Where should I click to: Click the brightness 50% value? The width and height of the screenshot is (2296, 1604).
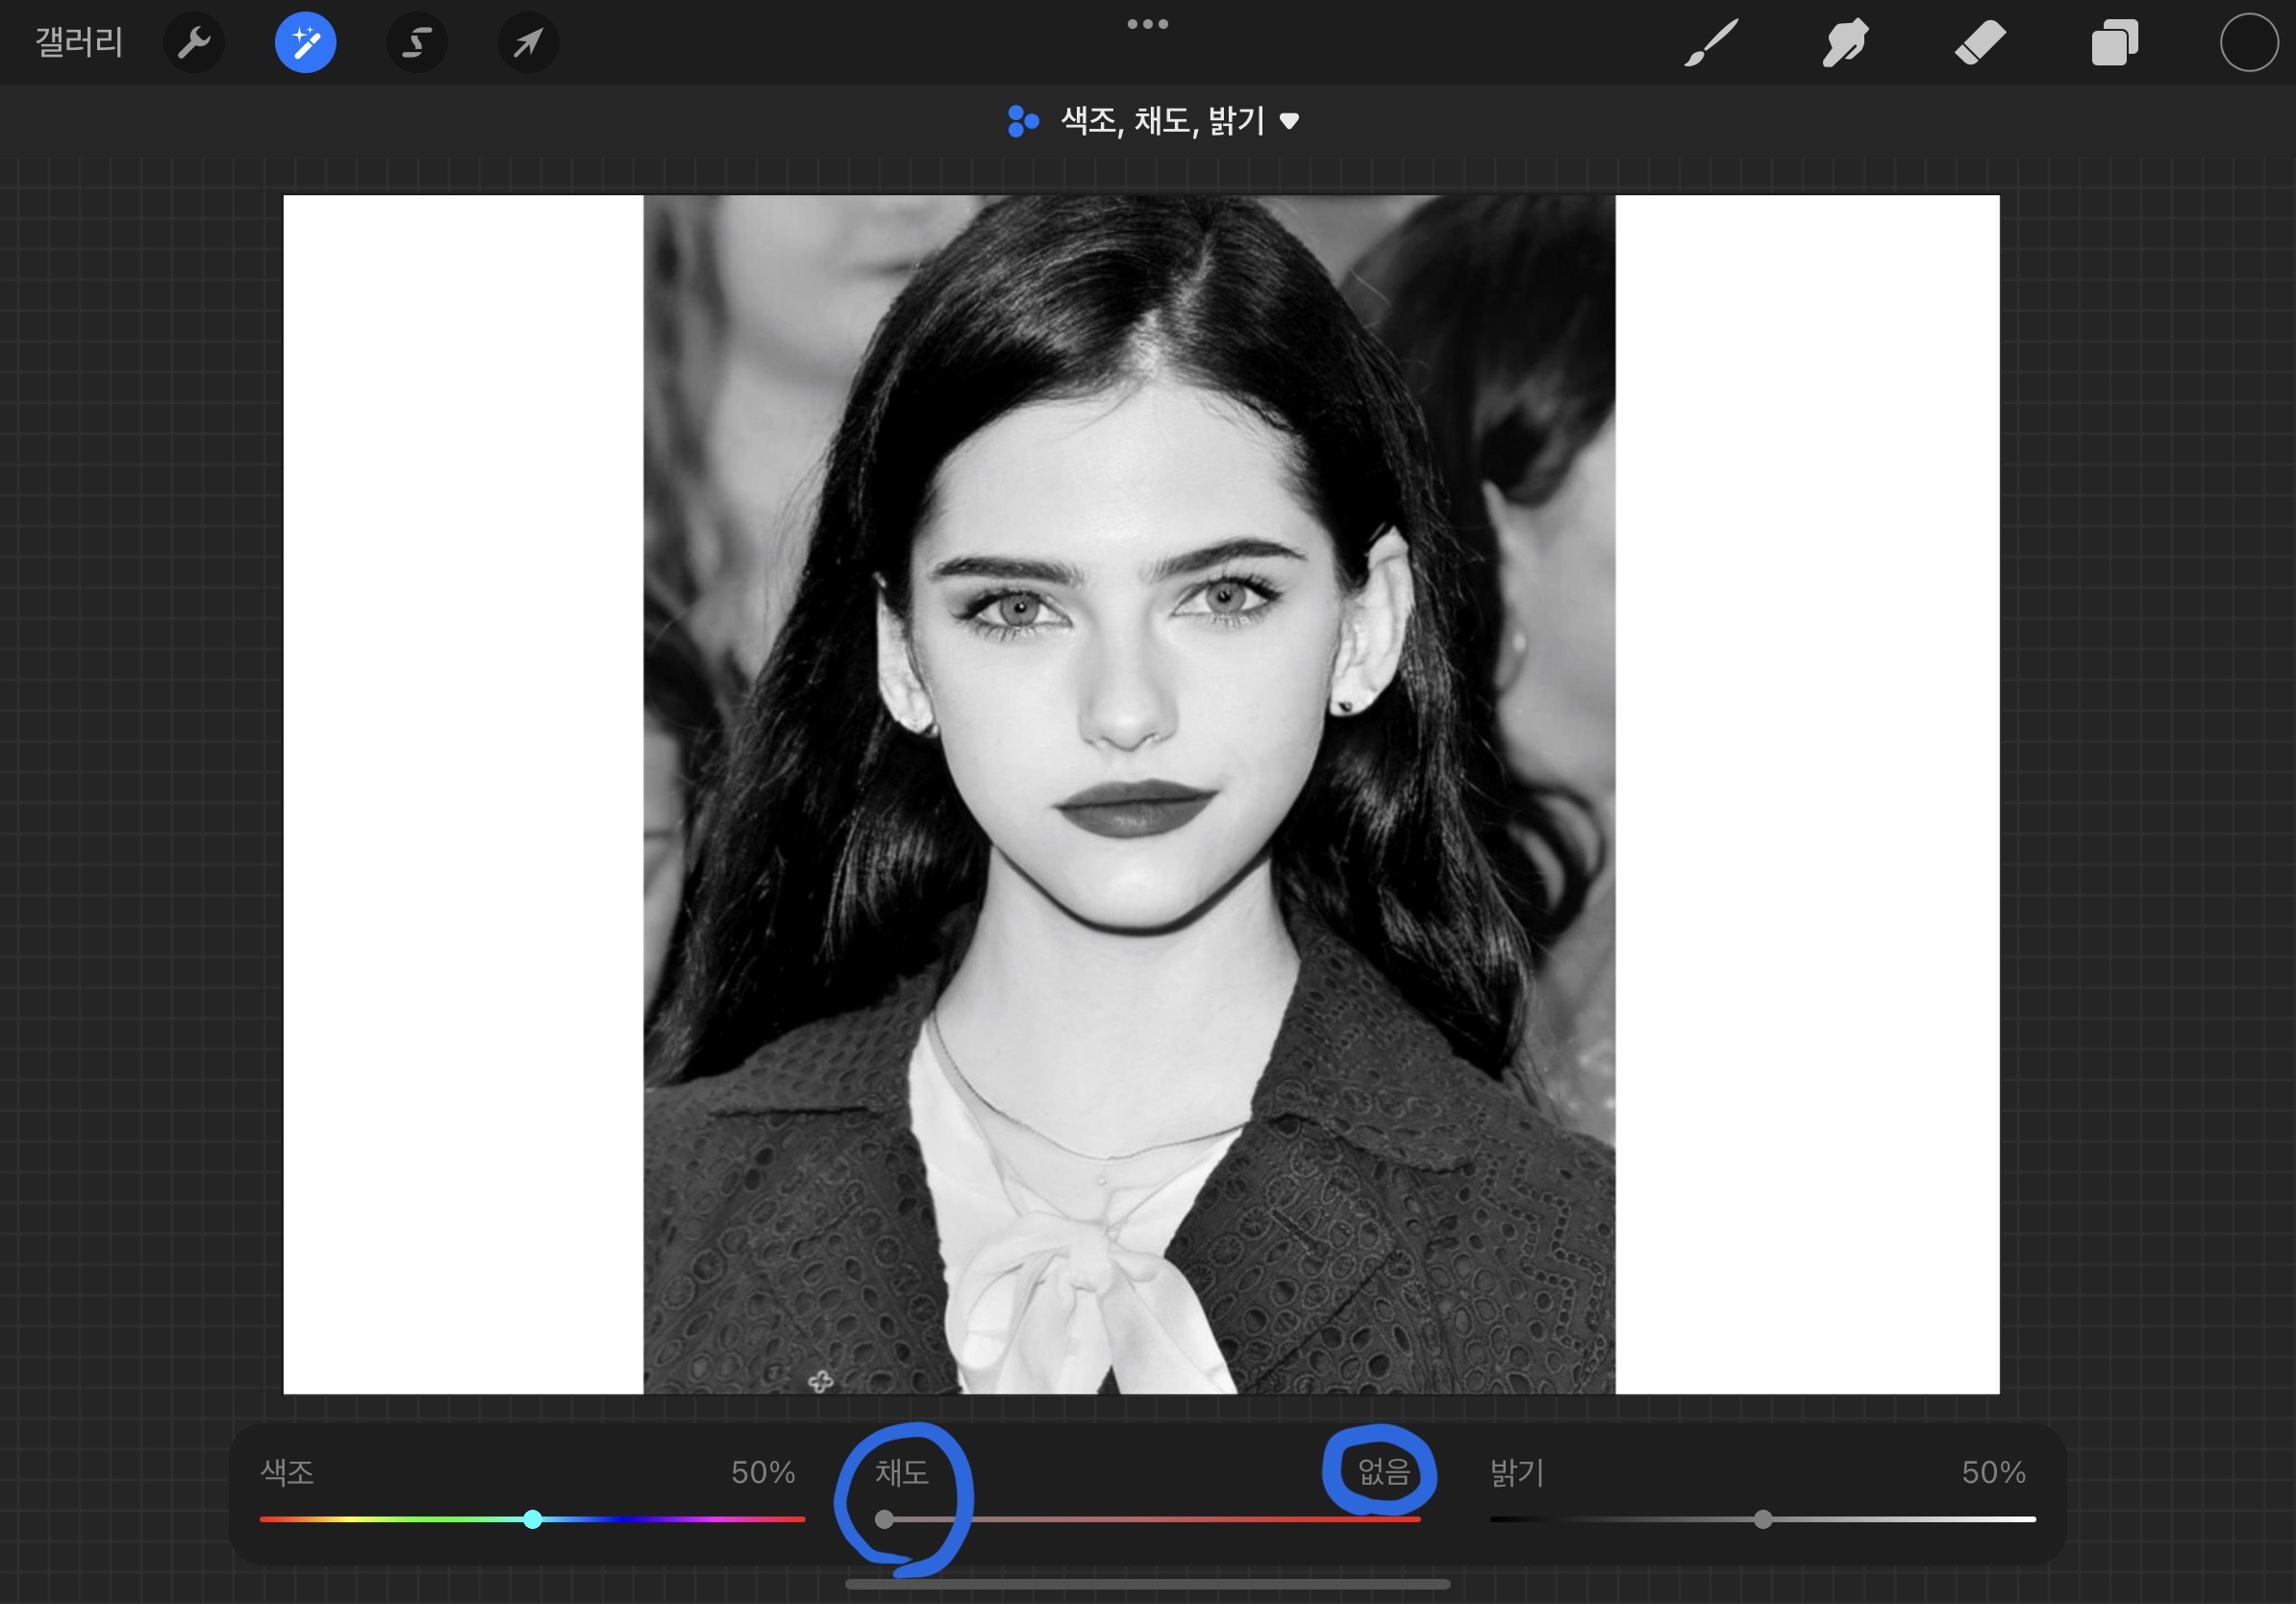tap(1994, 1472)
